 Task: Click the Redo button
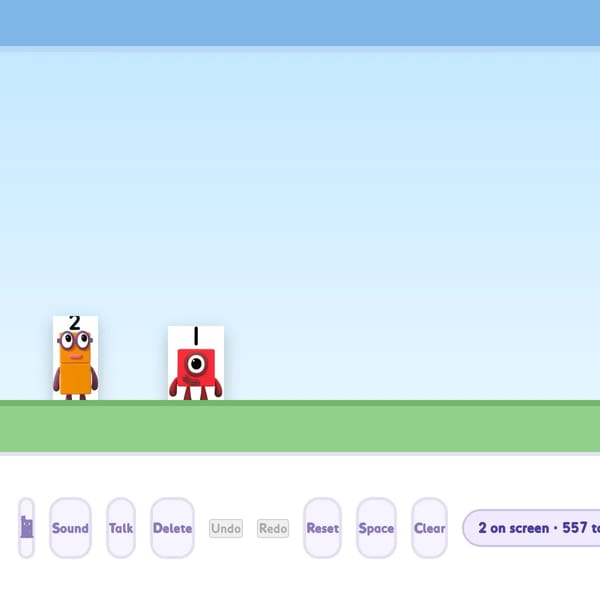click(x=273, y=528)
